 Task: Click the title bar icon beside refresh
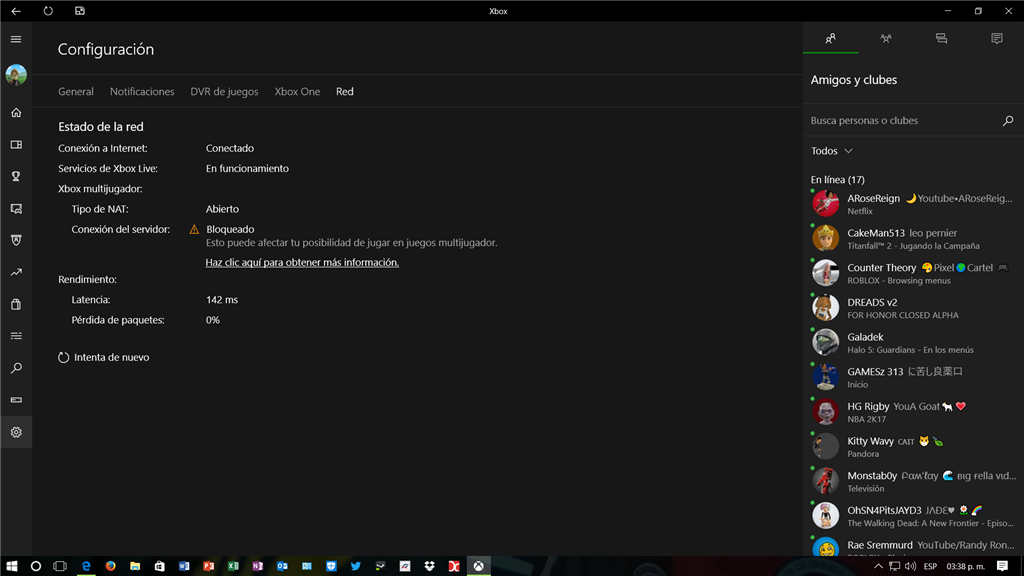(80, 11)
